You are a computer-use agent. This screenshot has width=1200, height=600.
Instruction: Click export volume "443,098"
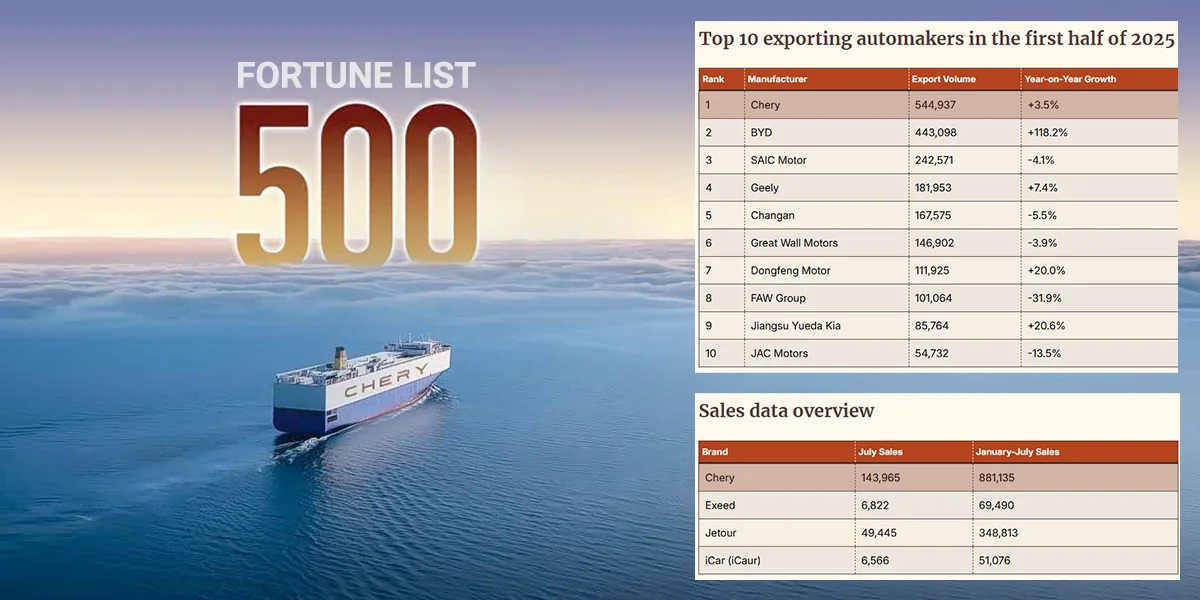point(935,132)
